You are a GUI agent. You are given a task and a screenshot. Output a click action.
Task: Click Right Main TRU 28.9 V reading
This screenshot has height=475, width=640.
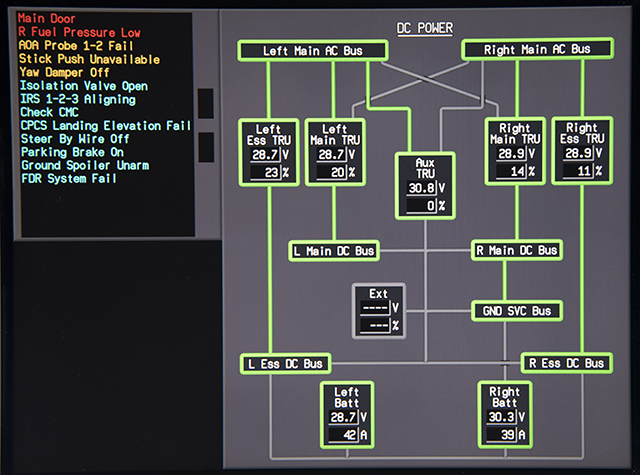click(511, 154)
